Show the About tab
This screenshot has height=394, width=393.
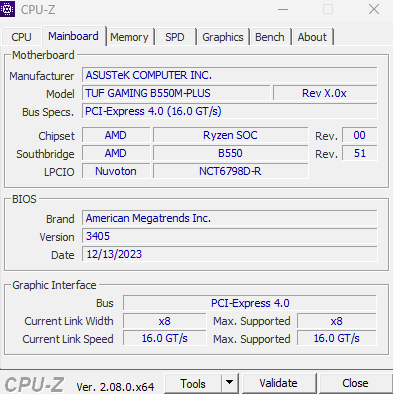click(x=312, y=37)
